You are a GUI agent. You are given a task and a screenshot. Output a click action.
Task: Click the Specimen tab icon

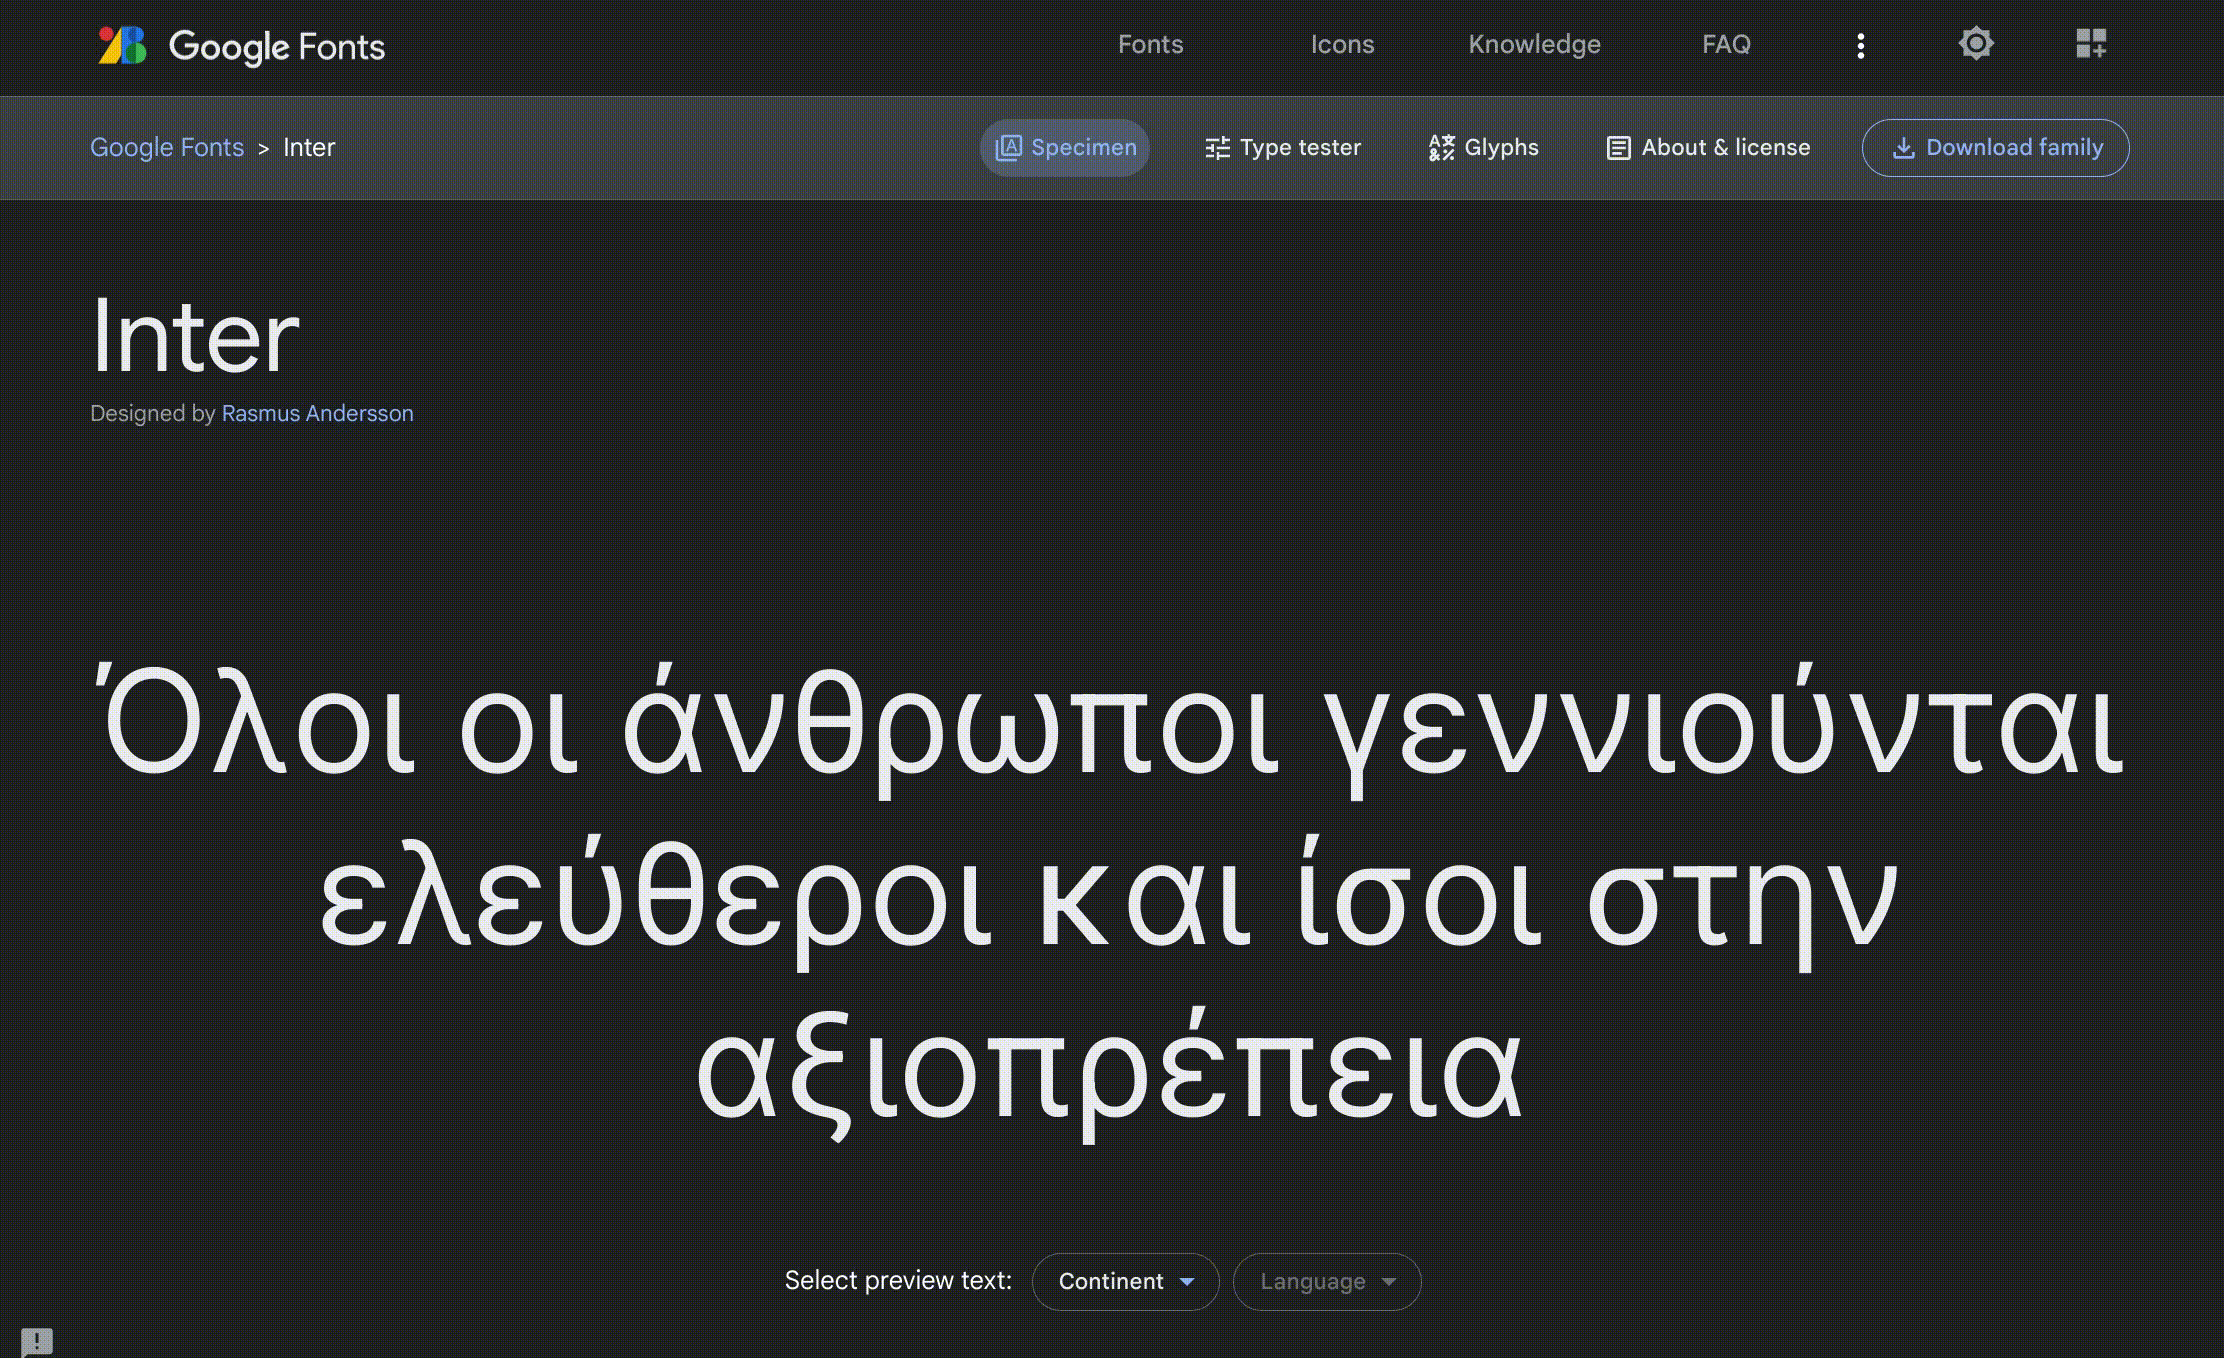click(x=1008, y=148)
